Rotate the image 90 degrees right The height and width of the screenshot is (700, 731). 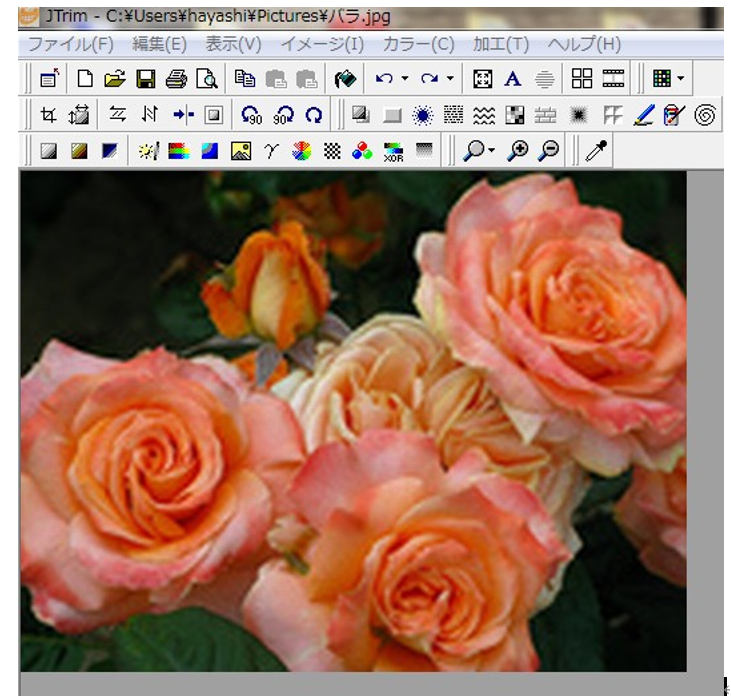point(283,115)
